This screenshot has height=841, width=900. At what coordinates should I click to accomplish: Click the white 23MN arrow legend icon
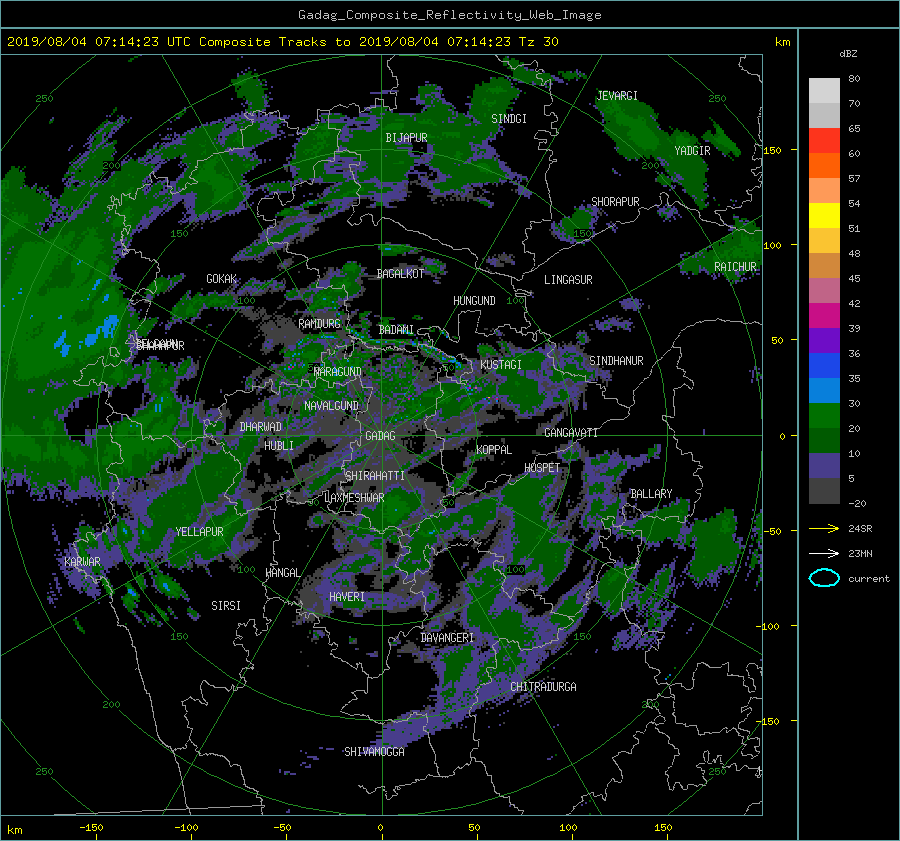pyautogui.click(x=824, y=553)
